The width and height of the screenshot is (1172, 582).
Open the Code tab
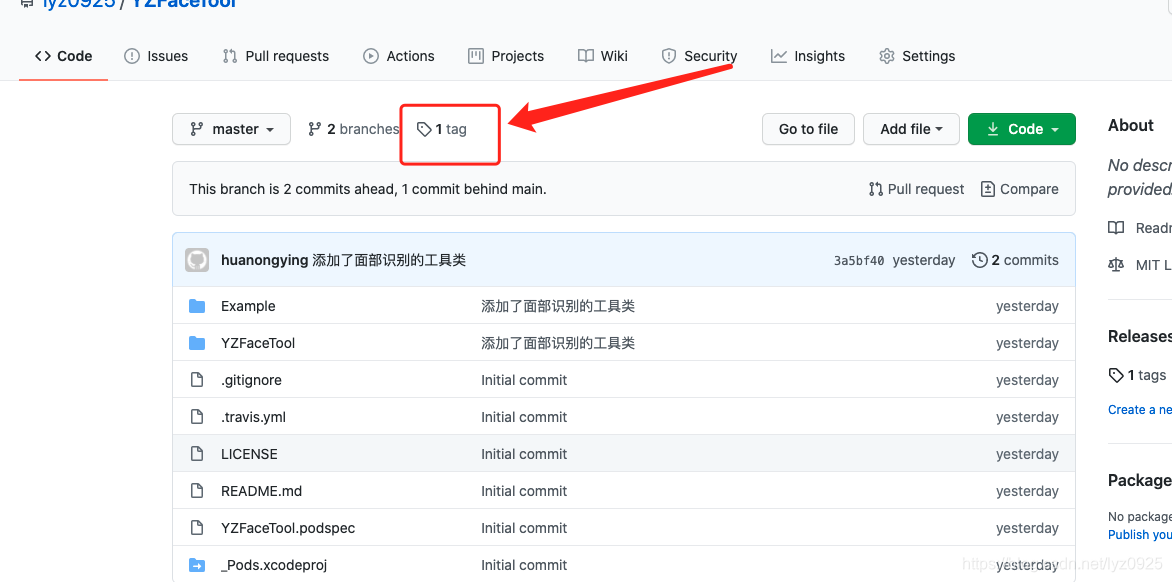coord(64,56)
